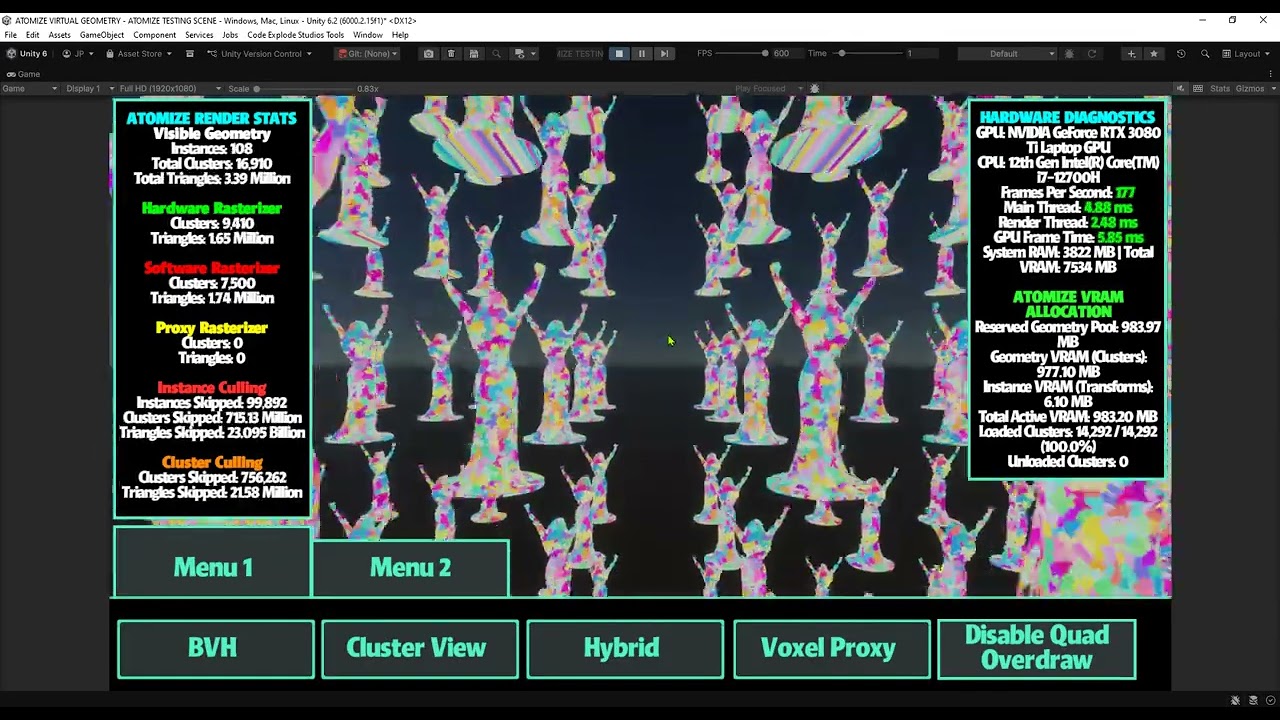This screenshot has height=720, width=1280.
Task: Adjust the FPS slider handle
Action: tap(765, 54)
